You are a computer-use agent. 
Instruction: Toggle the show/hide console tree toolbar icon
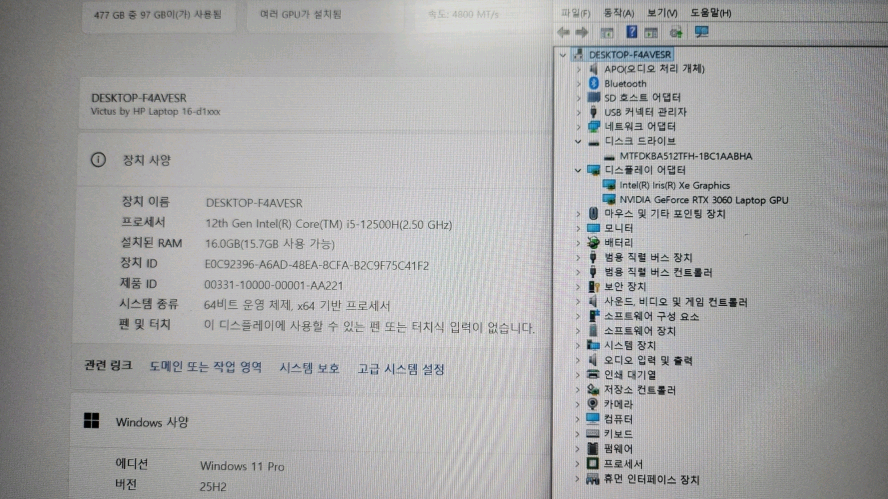[x=607, y=33]
